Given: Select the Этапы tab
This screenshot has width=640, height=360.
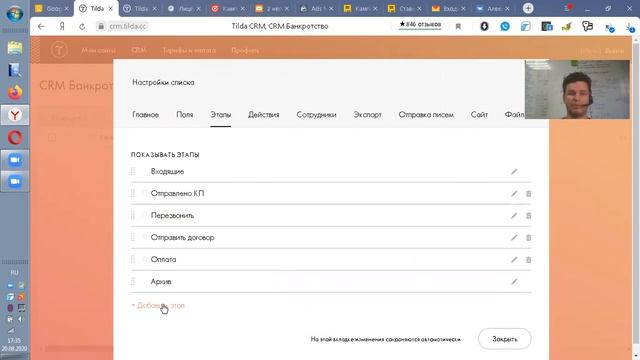Looking at the screenshot, I should click(221, 115).
